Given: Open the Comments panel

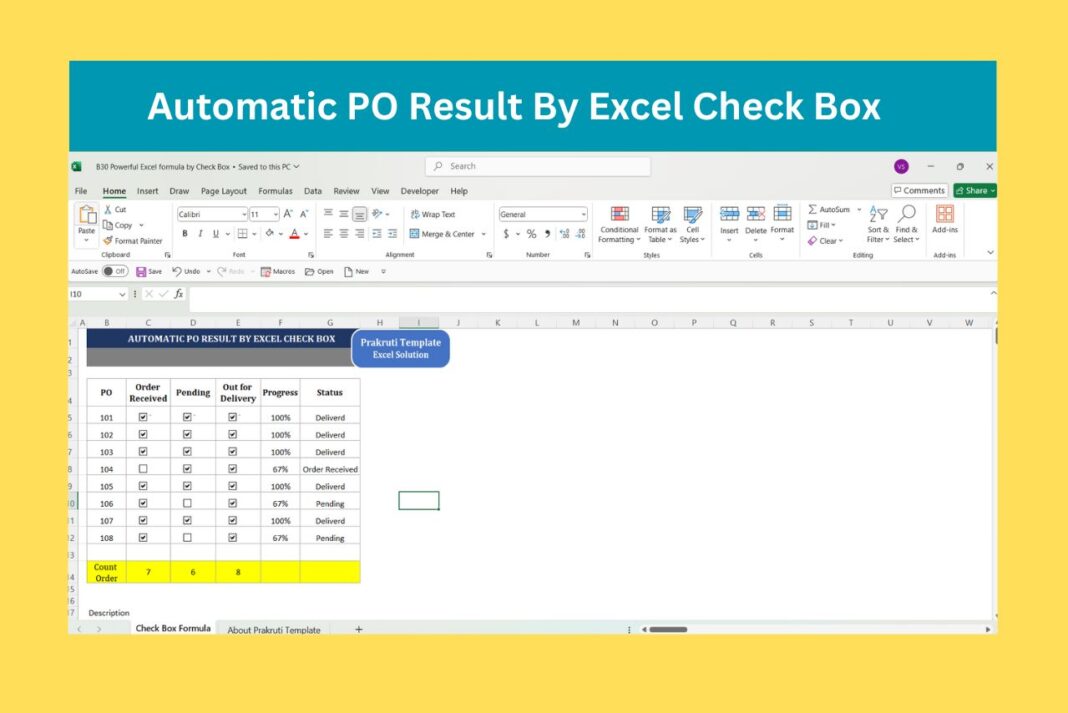Looking at the screenshot, I should (x=918, y=190).
